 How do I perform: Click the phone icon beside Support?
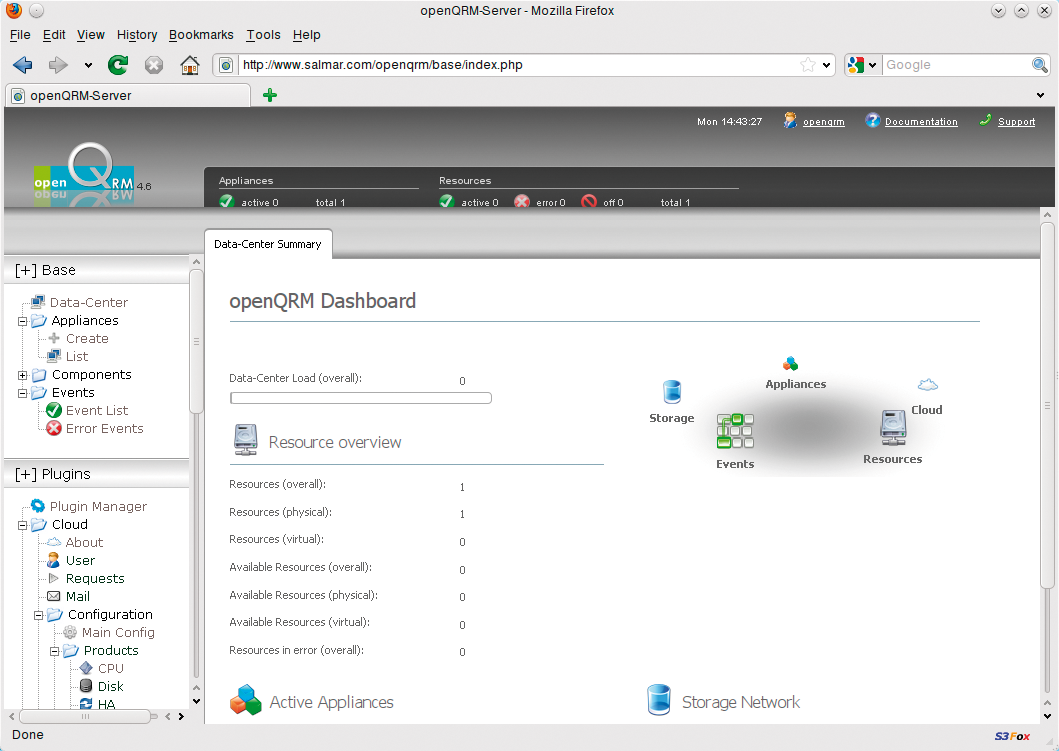click(985, 121)
